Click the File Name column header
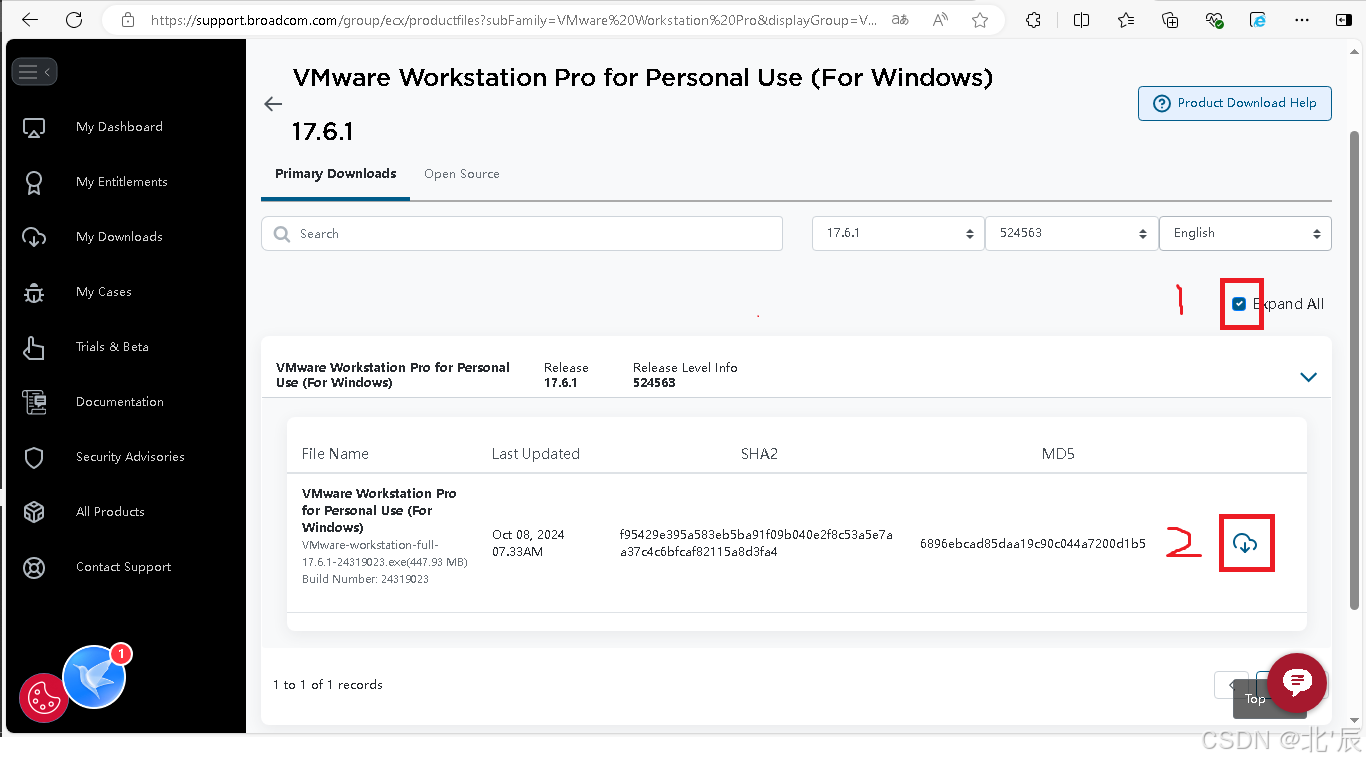This screenshot has height=763, width=1366. tap(335, 454)
